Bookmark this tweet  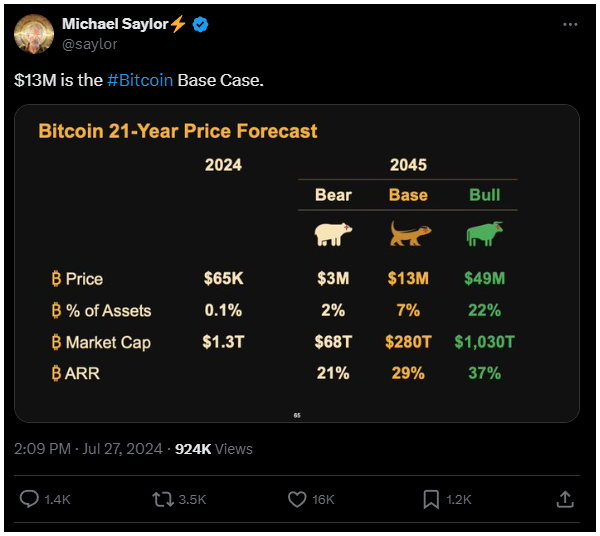431,500
